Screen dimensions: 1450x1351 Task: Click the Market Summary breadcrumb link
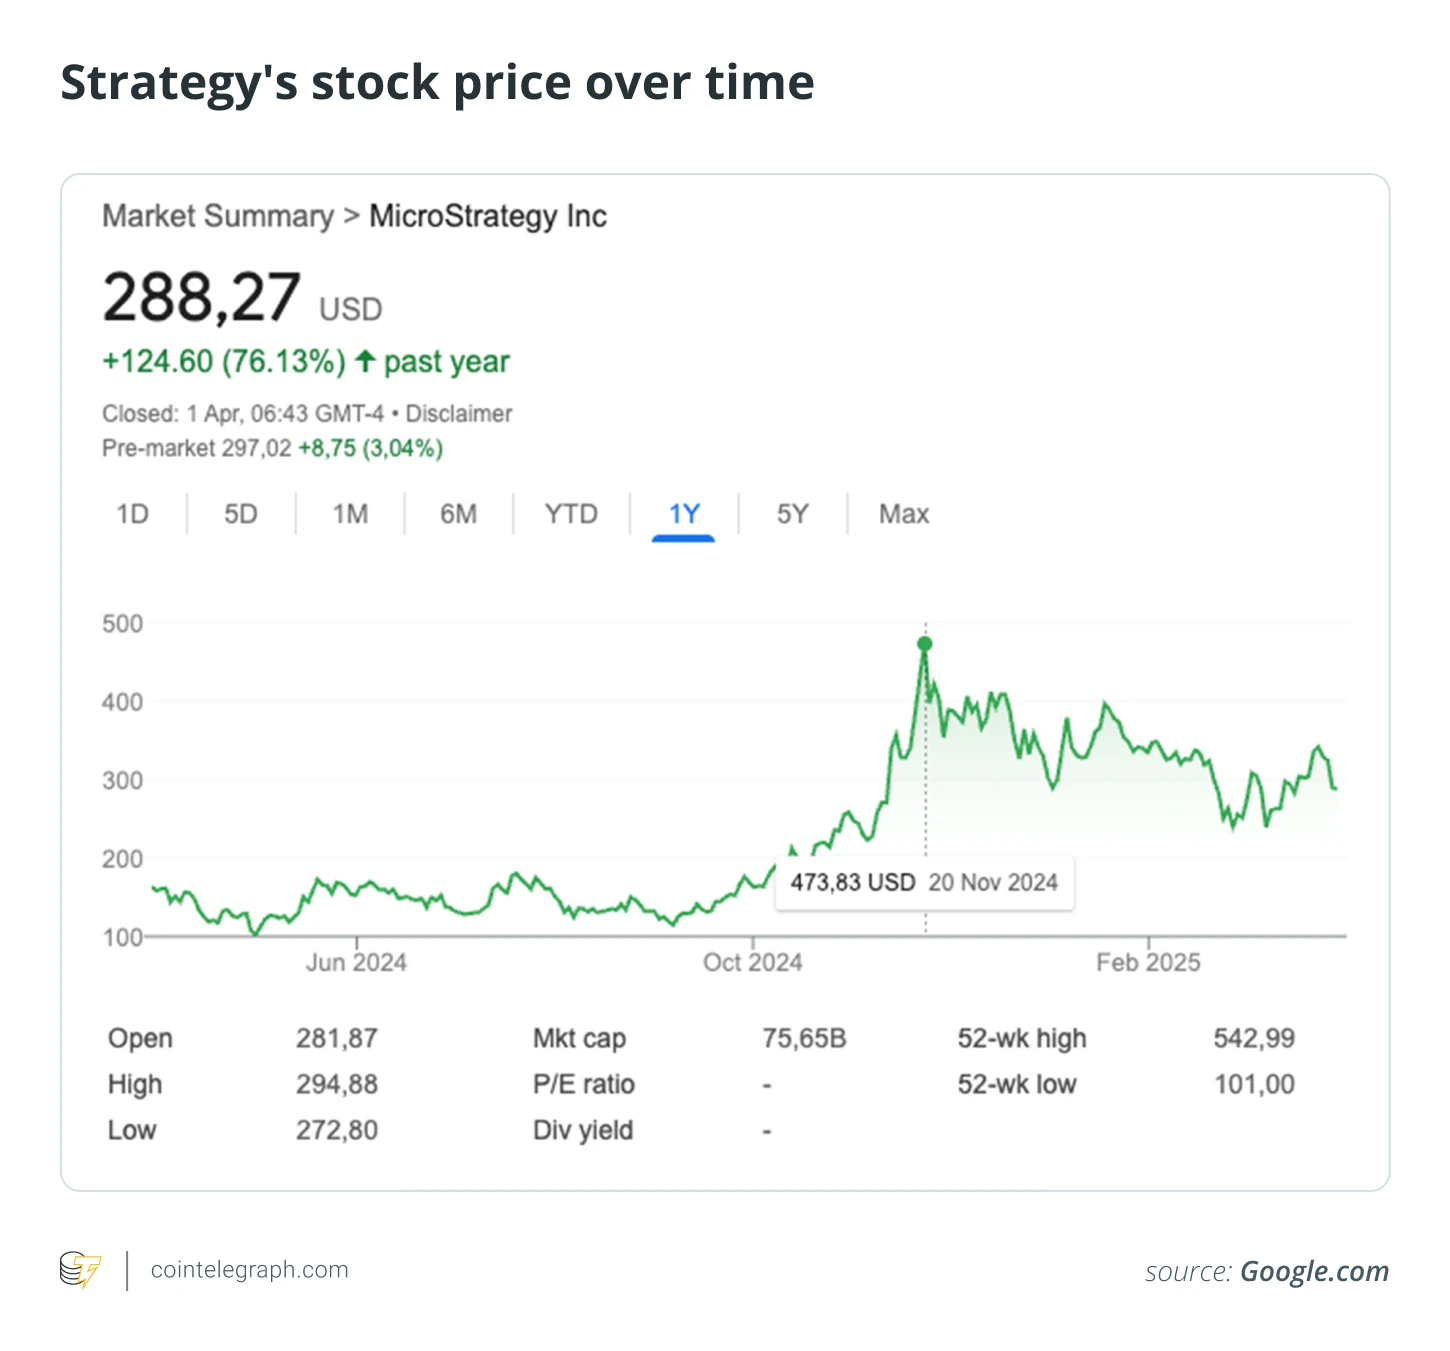[x=218, y=216]
